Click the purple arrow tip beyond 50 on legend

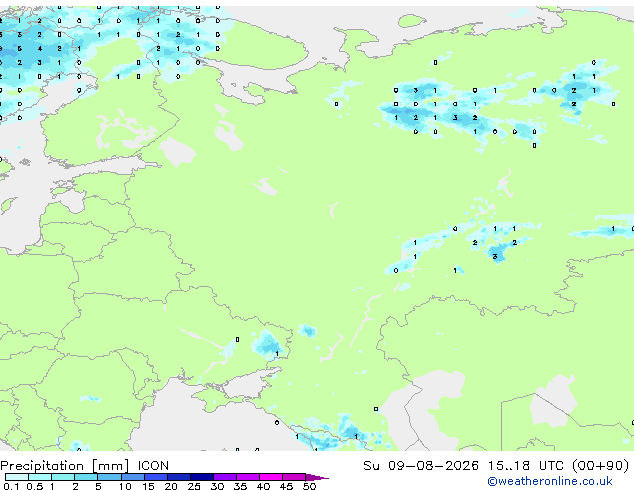pos(317,477)
